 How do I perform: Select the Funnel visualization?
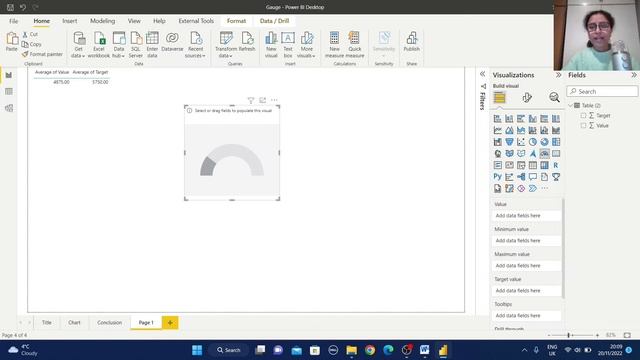[509, 142]
